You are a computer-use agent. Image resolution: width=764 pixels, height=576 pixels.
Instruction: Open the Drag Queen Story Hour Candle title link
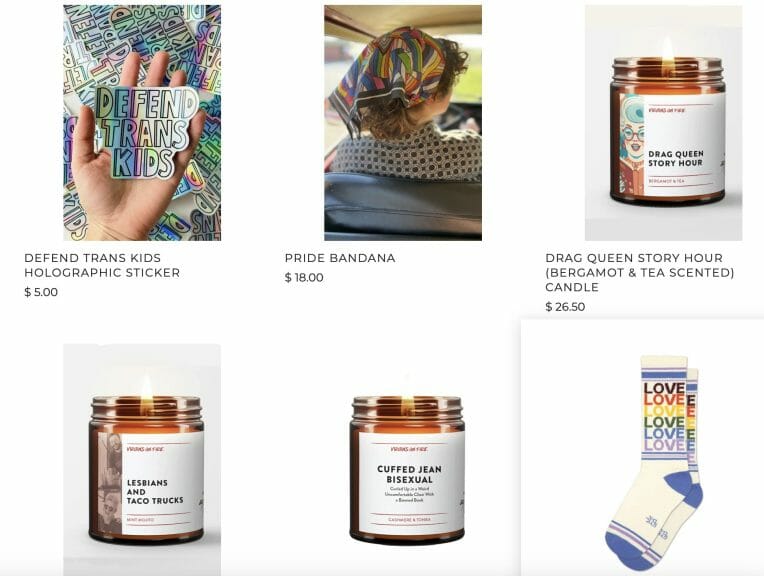pos(640,272)
